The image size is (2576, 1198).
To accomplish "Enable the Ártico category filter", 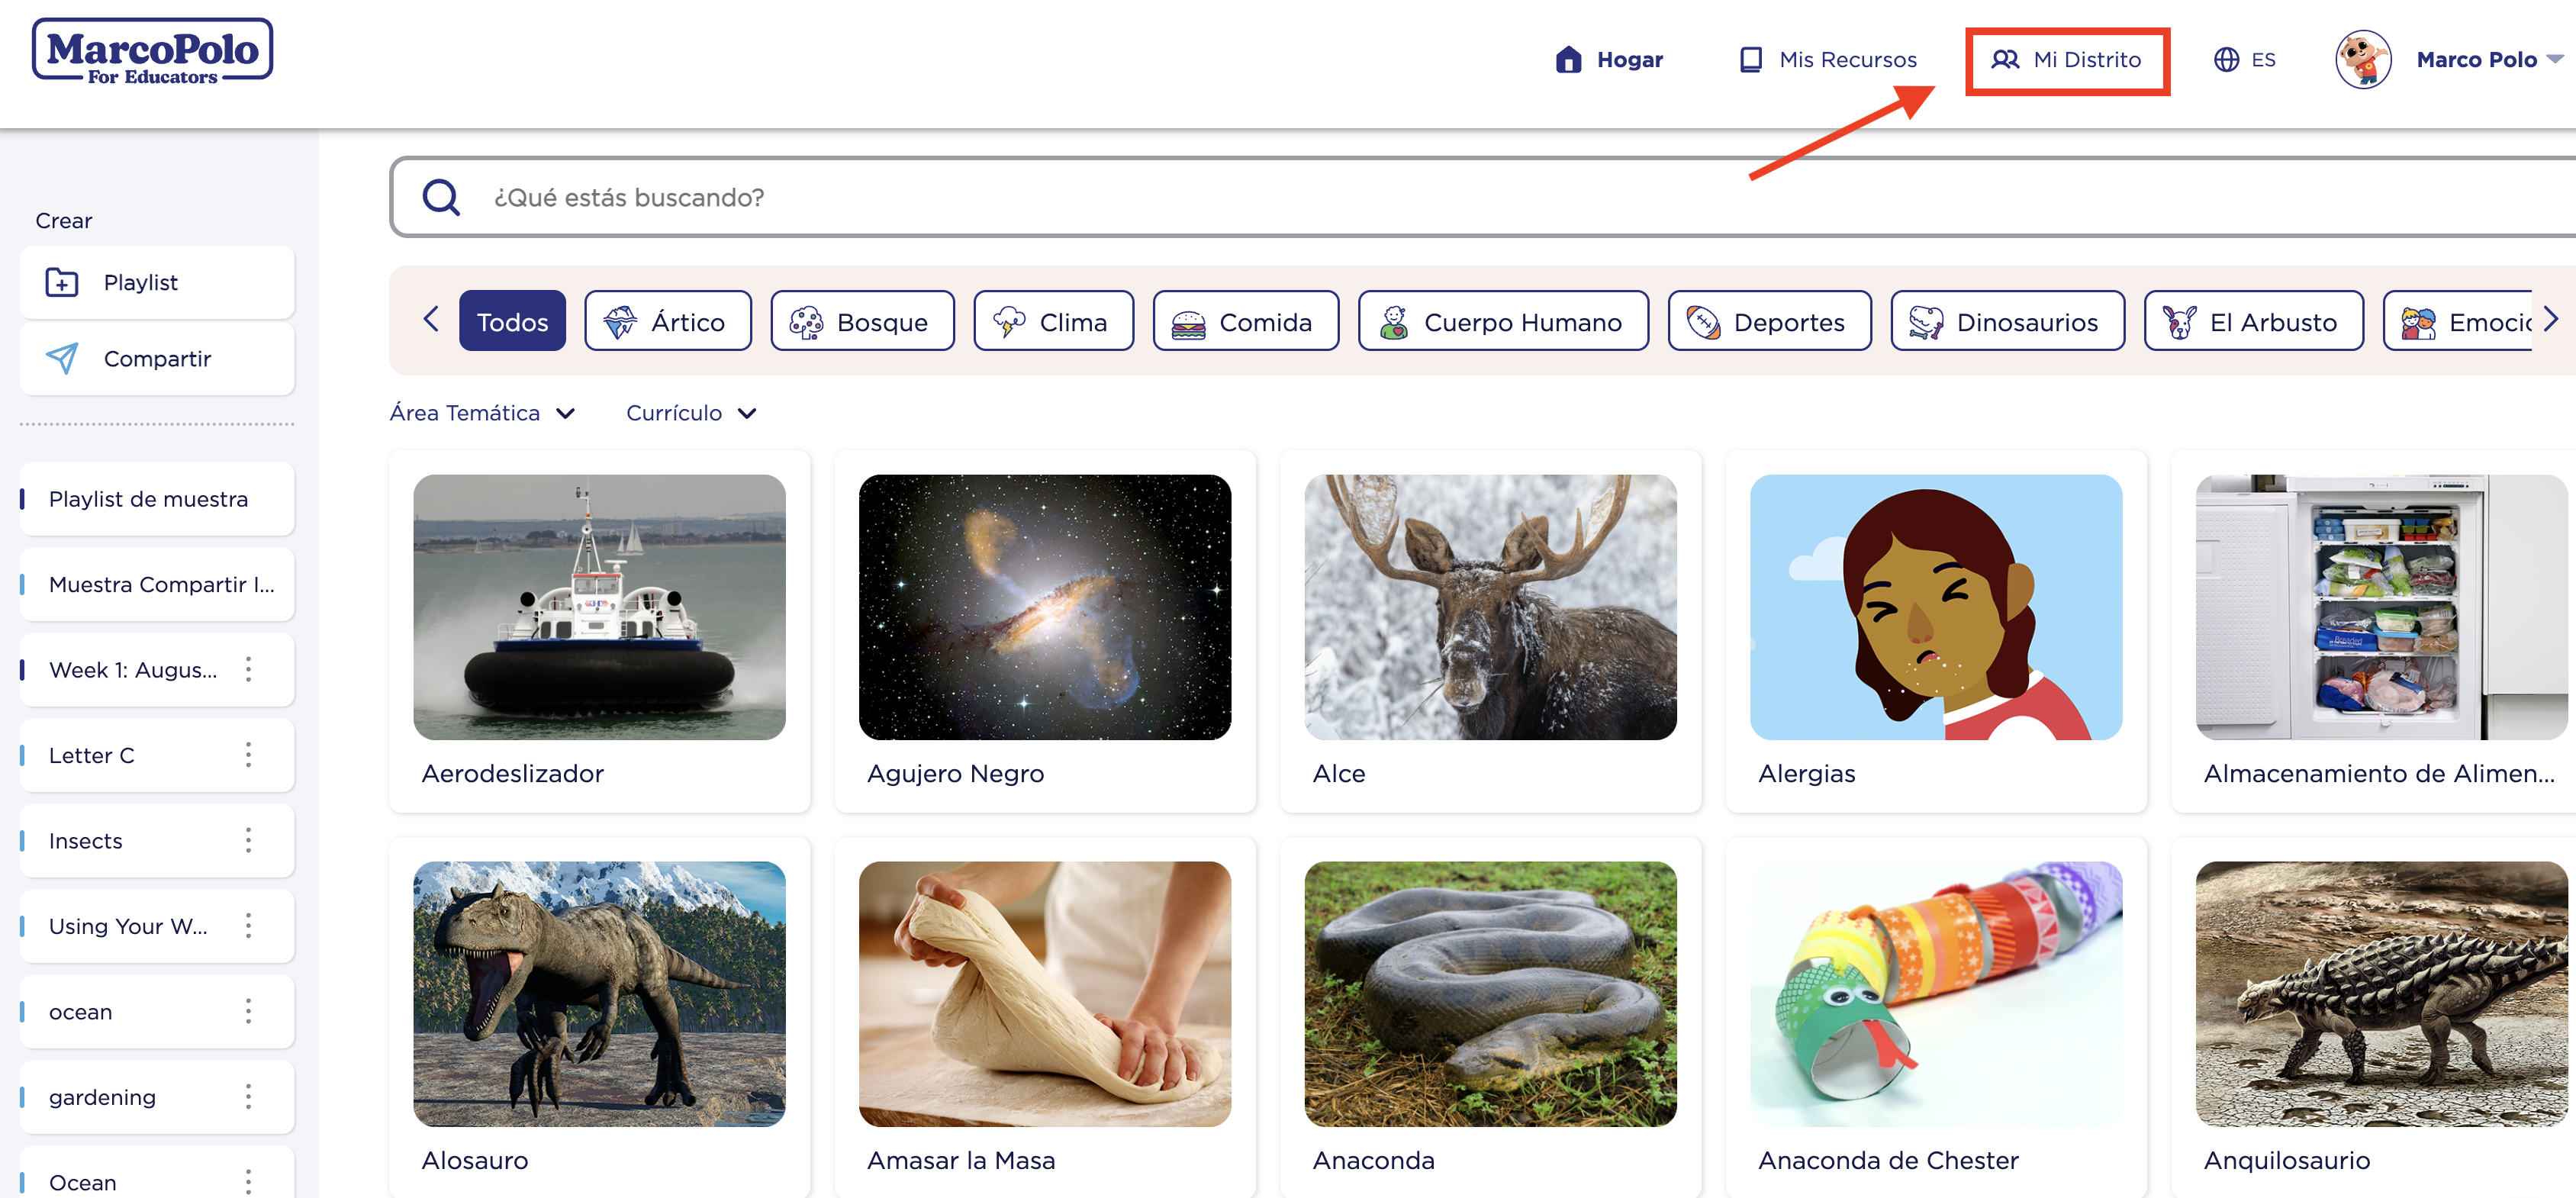I will [667, 320].
